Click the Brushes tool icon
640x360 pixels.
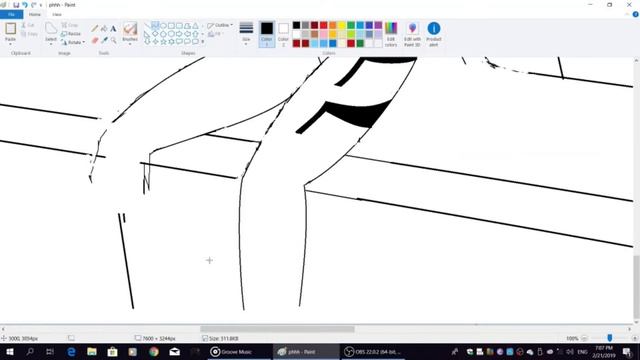click(130, 29)
